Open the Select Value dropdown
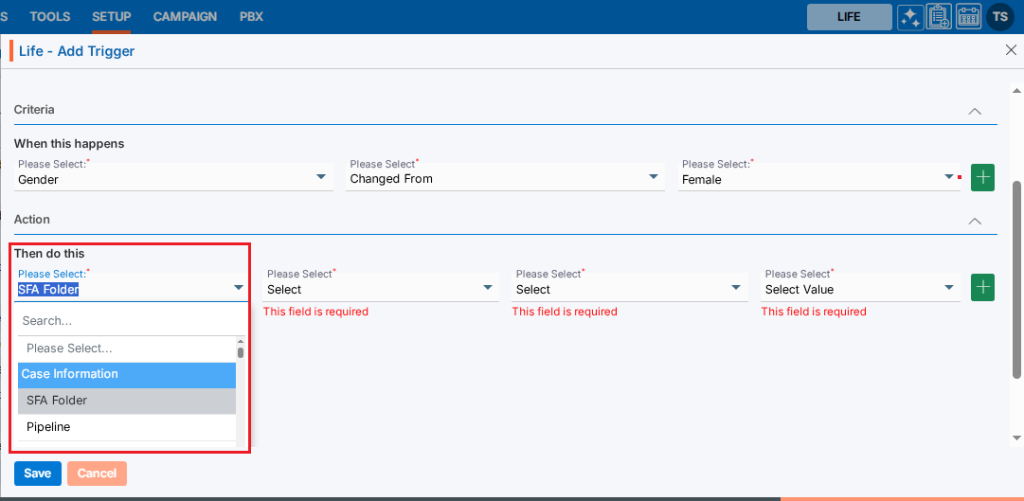This screenshot has width=1024, height=501. point(859,289)
